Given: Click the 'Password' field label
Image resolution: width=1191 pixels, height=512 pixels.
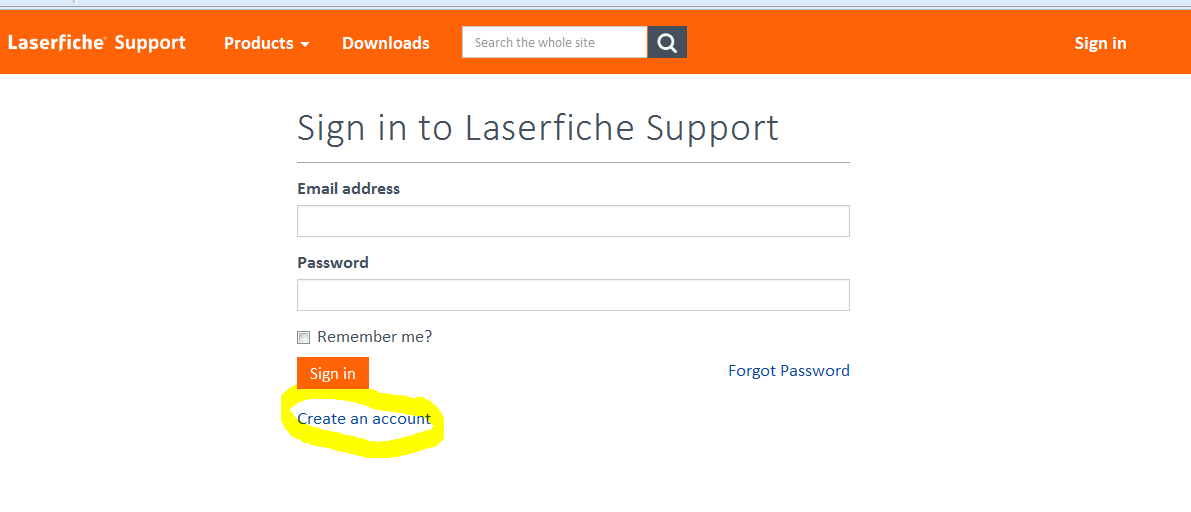Looking at the screenshot, I should pyautogui.click(x=333, y=263).
